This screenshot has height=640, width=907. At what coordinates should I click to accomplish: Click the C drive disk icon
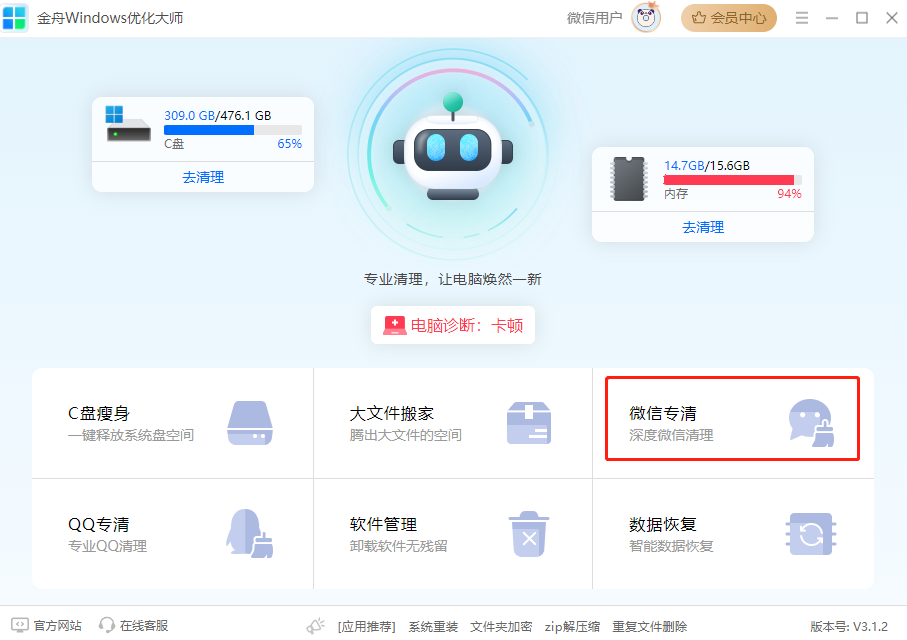128,124
